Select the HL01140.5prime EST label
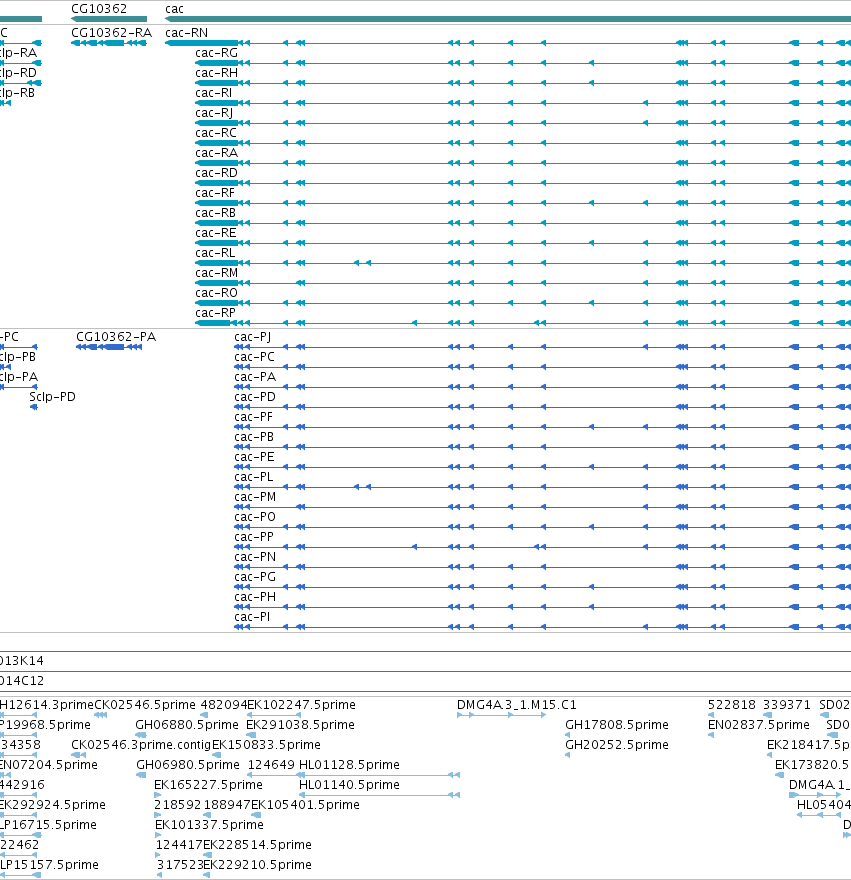 coord(349,785)
